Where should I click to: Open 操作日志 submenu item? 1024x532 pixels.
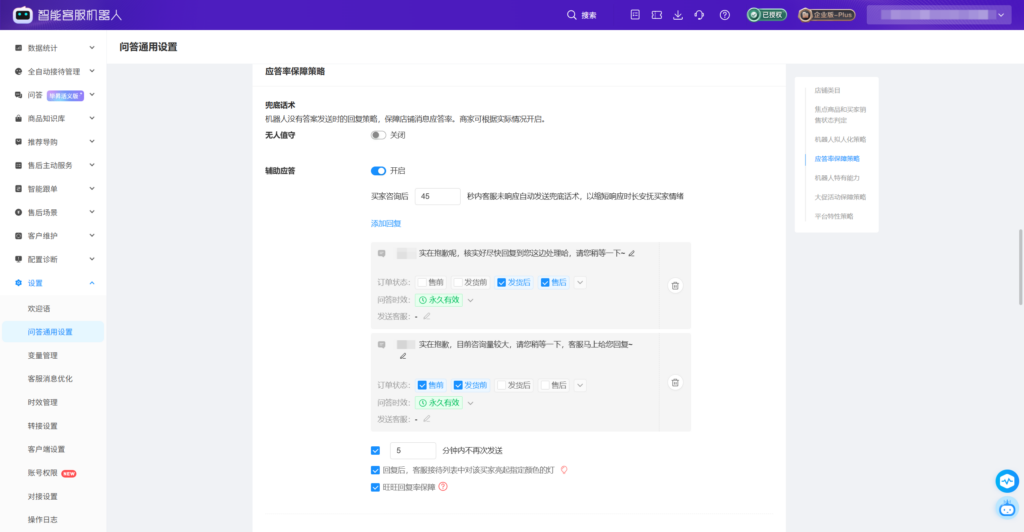pyautogui.click(x=42, y=520)
